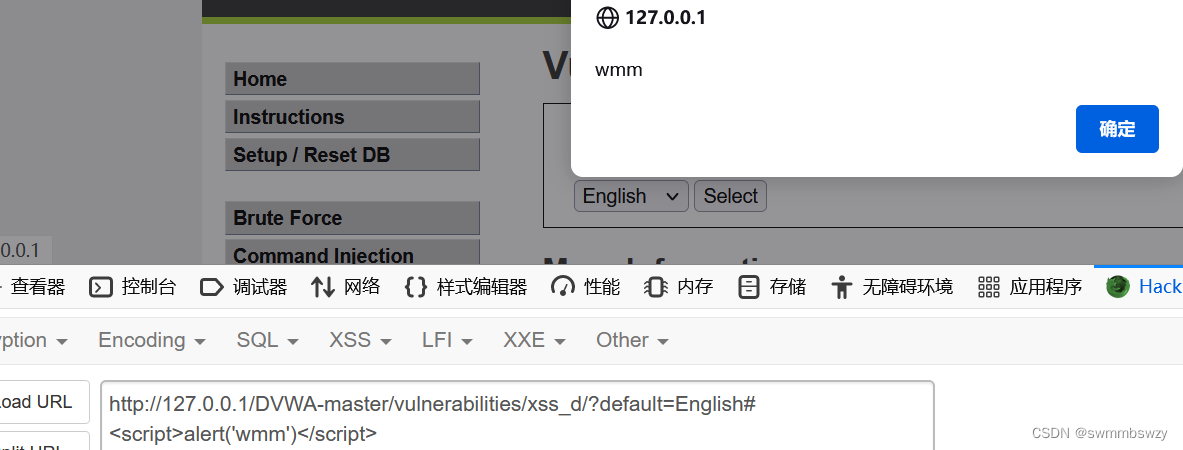Go to Command Injection page

[x=352, y=253]
